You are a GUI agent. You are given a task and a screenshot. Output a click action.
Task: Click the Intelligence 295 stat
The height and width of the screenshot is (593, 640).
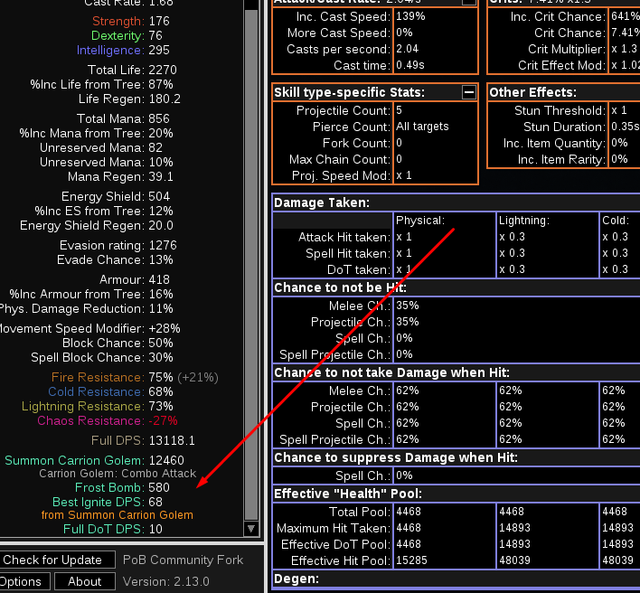click(123, 50)
